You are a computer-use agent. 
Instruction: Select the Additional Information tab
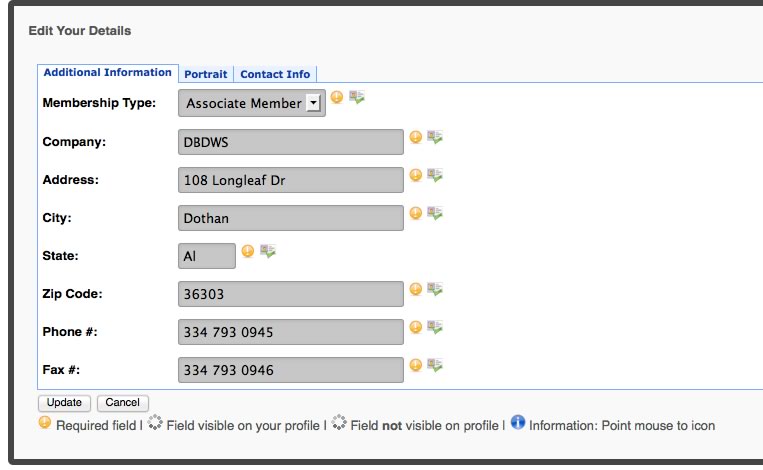[x=108, y=72]
